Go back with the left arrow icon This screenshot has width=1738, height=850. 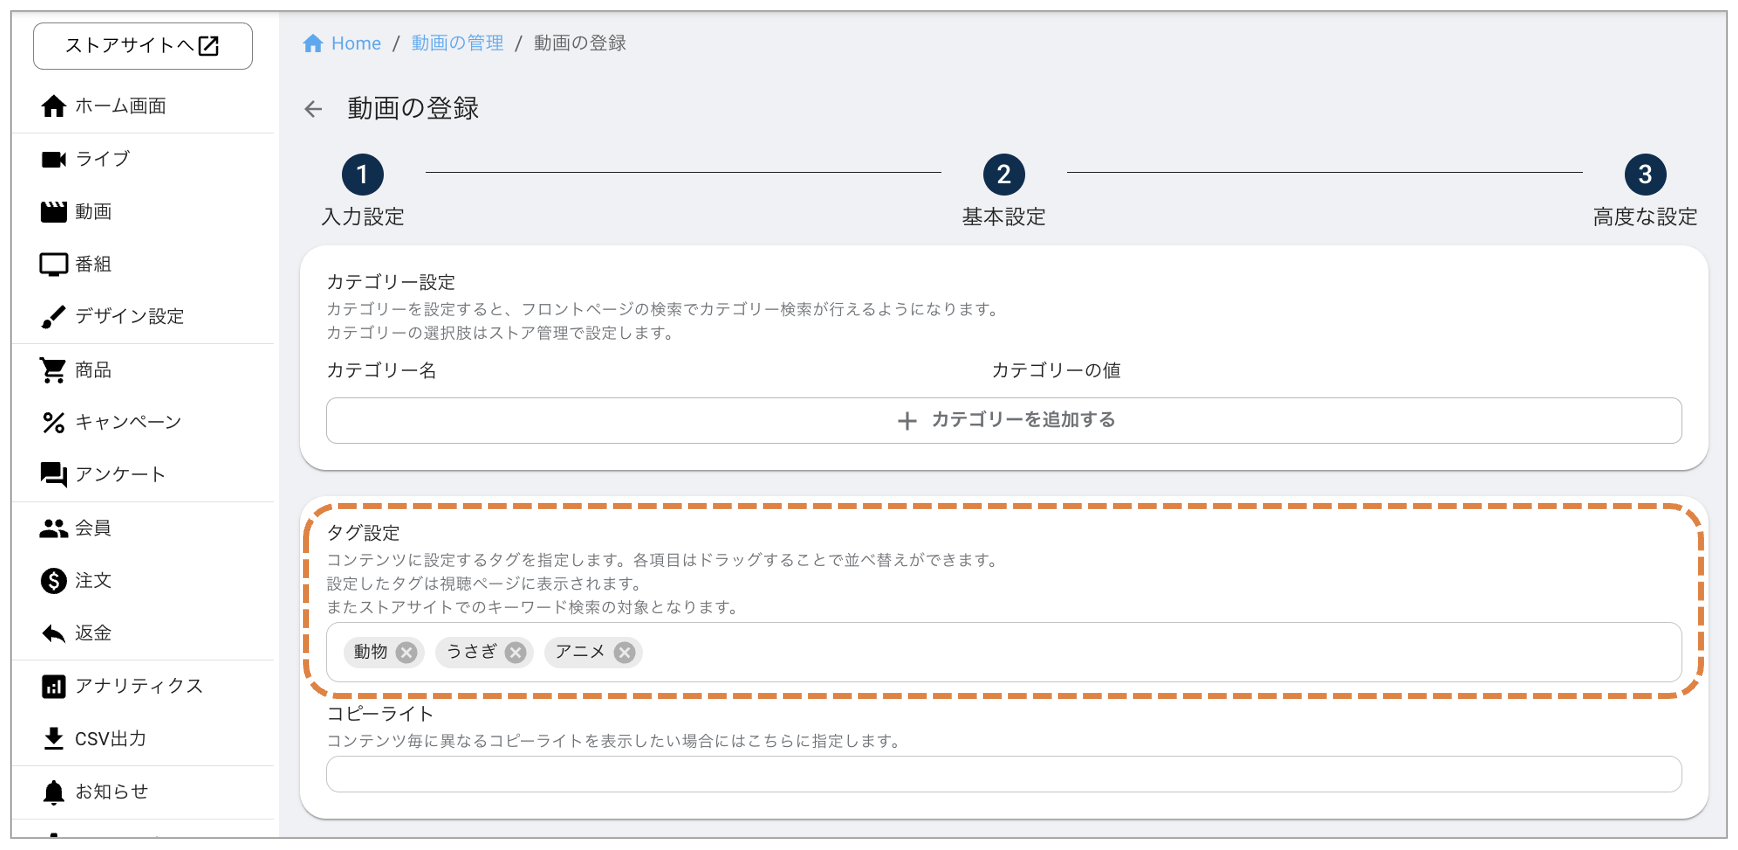point(314,109)
